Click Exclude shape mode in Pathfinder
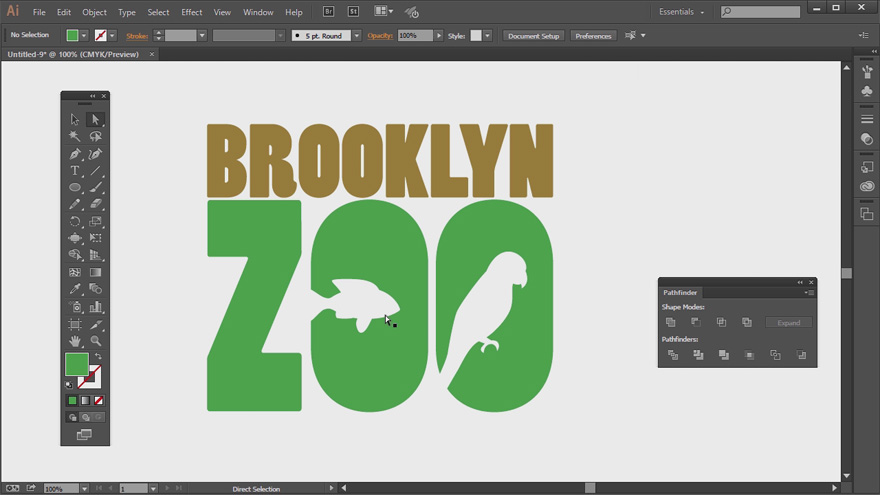 (746, 322)
